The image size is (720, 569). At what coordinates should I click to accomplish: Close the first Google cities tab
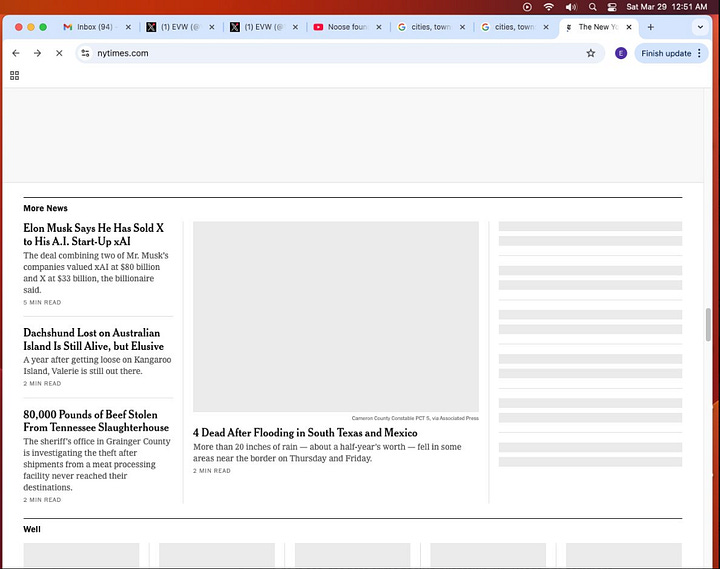[x=462, y=27]
